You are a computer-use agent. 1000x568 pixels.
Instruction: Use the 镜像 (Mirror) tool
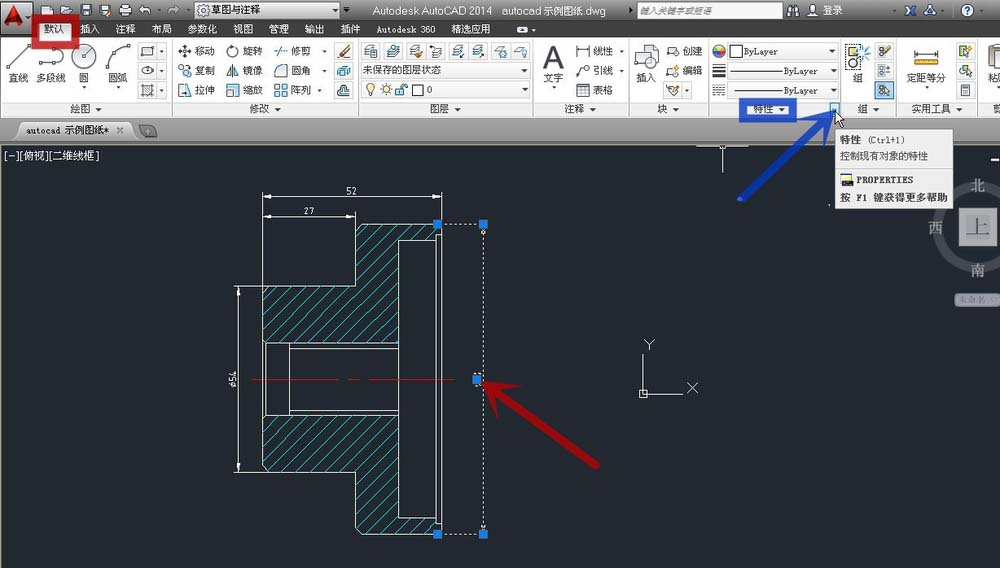click(x=245, y=70)
